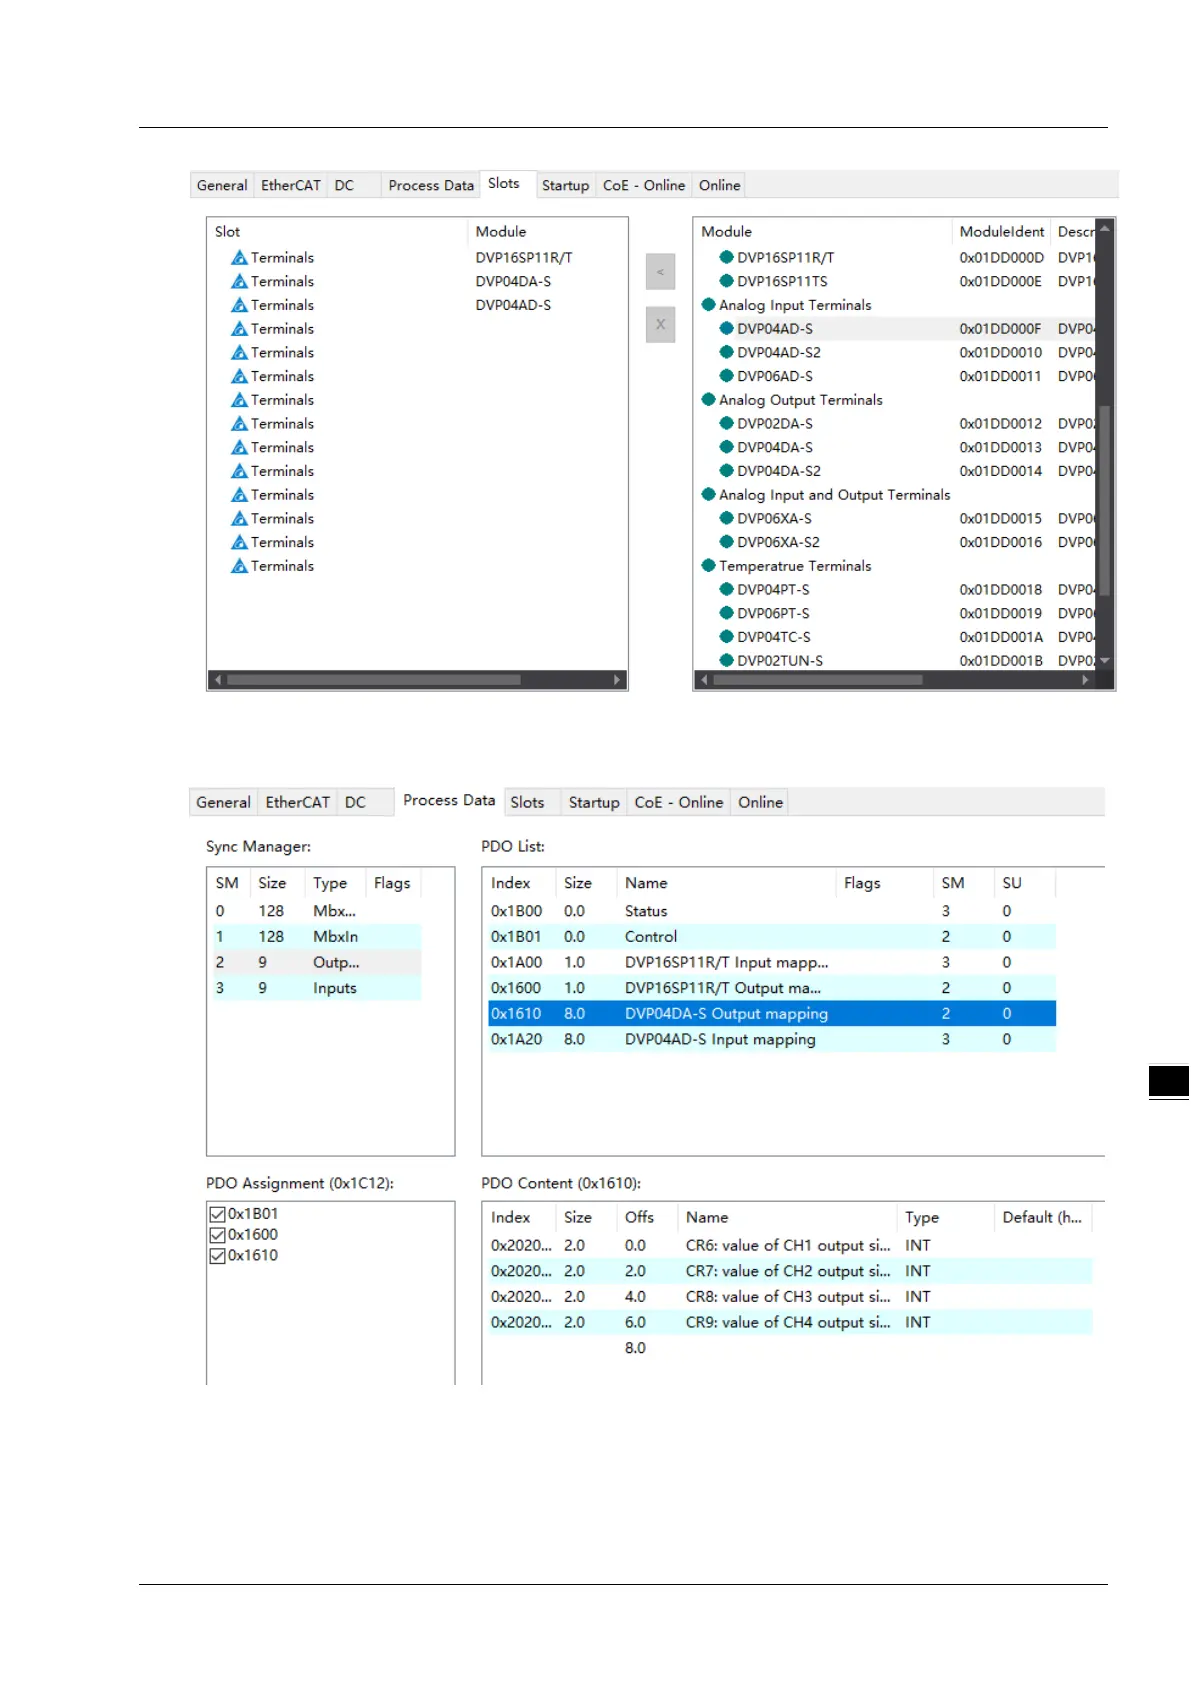Open the Startup tab in the Slots view
Image resolution: width=1191 pixels, height=1684 pixels.
click(565, 185)
